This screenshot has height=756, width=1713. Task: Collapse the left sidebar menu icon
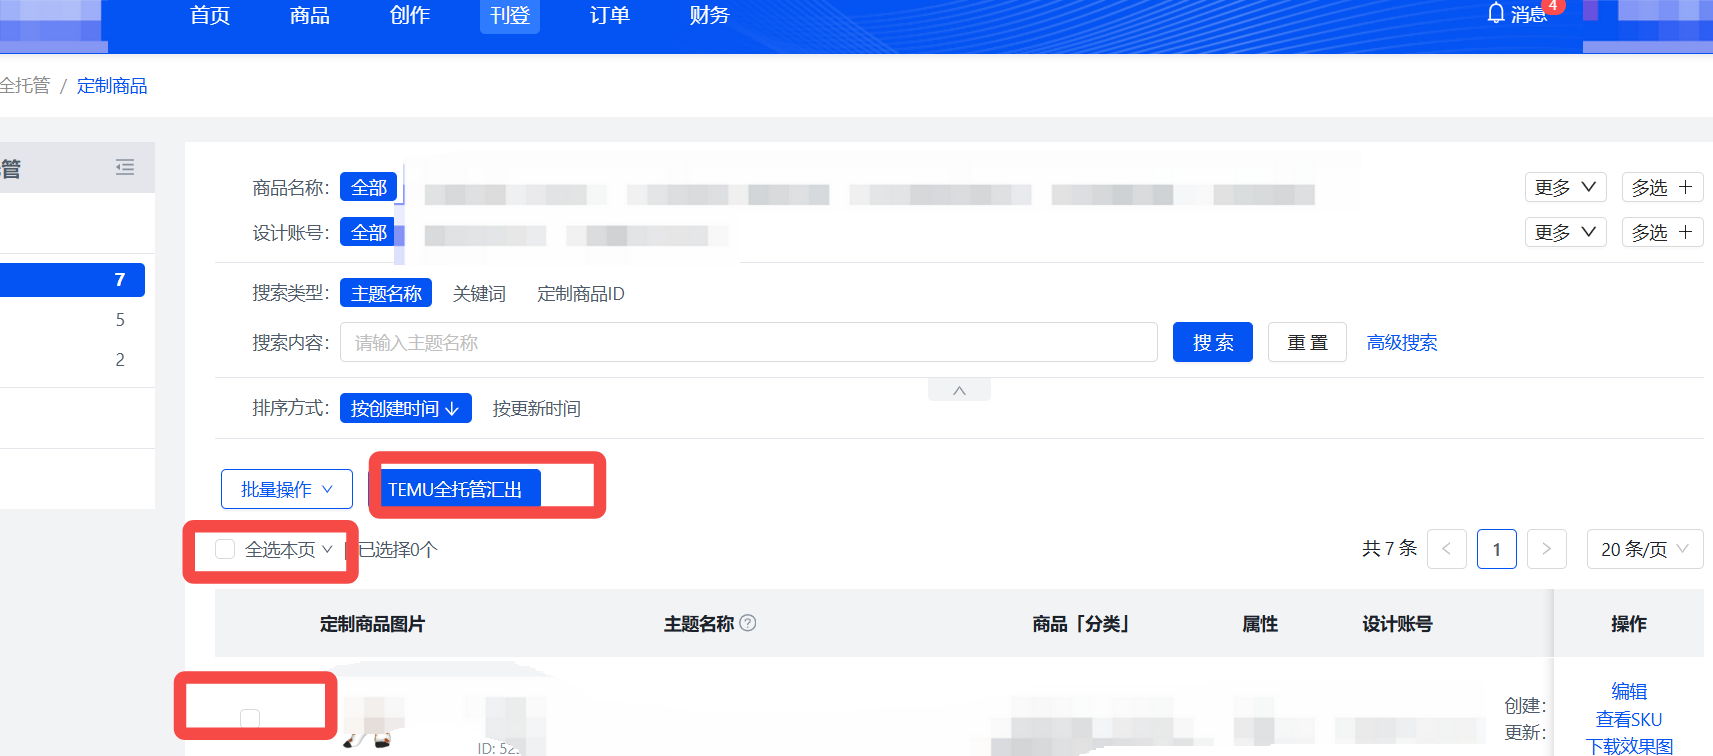point(125,167)
